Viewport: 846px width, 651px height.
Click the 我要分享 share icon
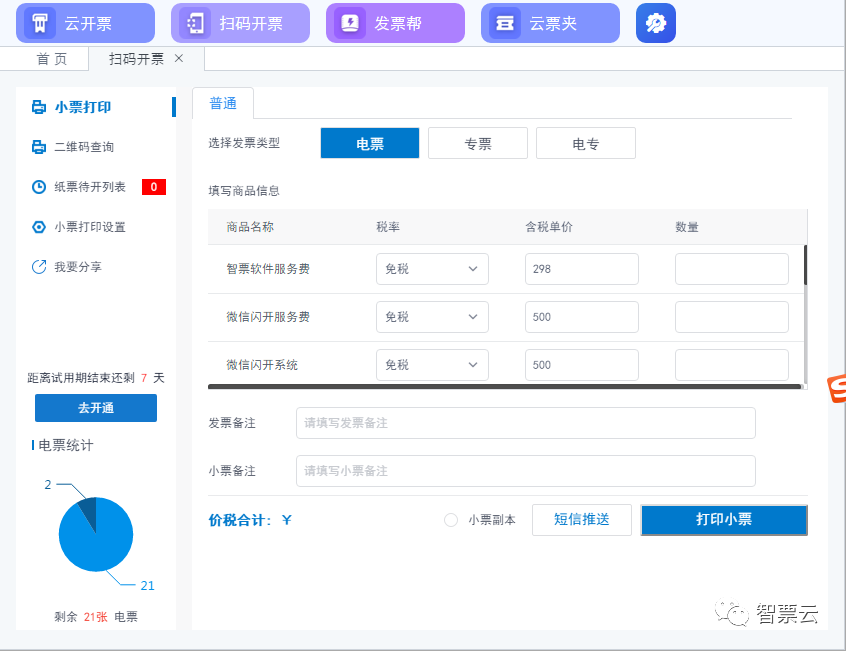(x=39, y=267)
